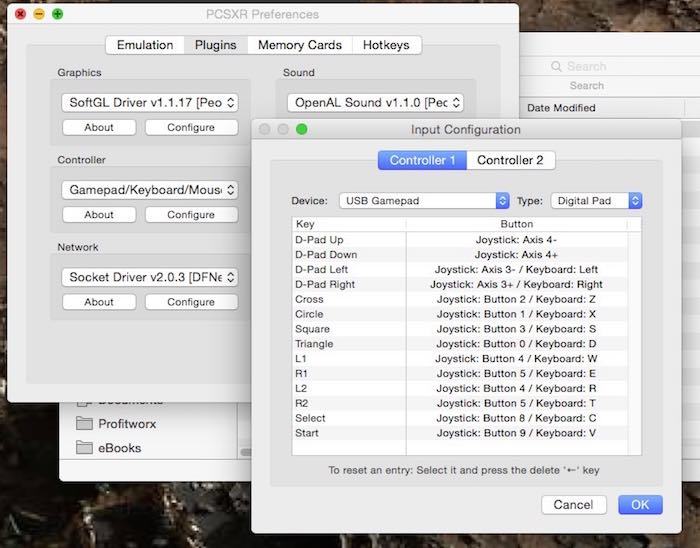This screenshot has width=700, height=548.
Task: Open the Memory Cards tab
Action: [299, 45]
